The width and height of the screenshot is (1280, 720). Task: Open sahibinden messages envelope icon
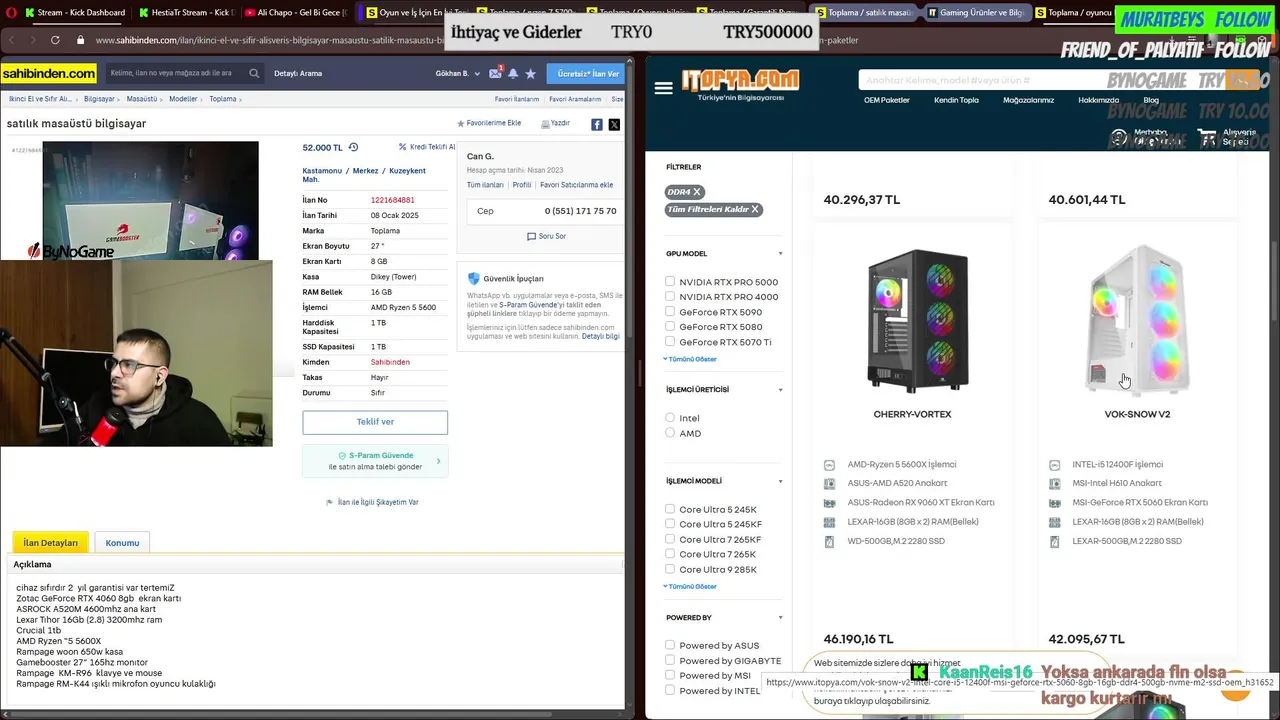click(x=495, y=73)
